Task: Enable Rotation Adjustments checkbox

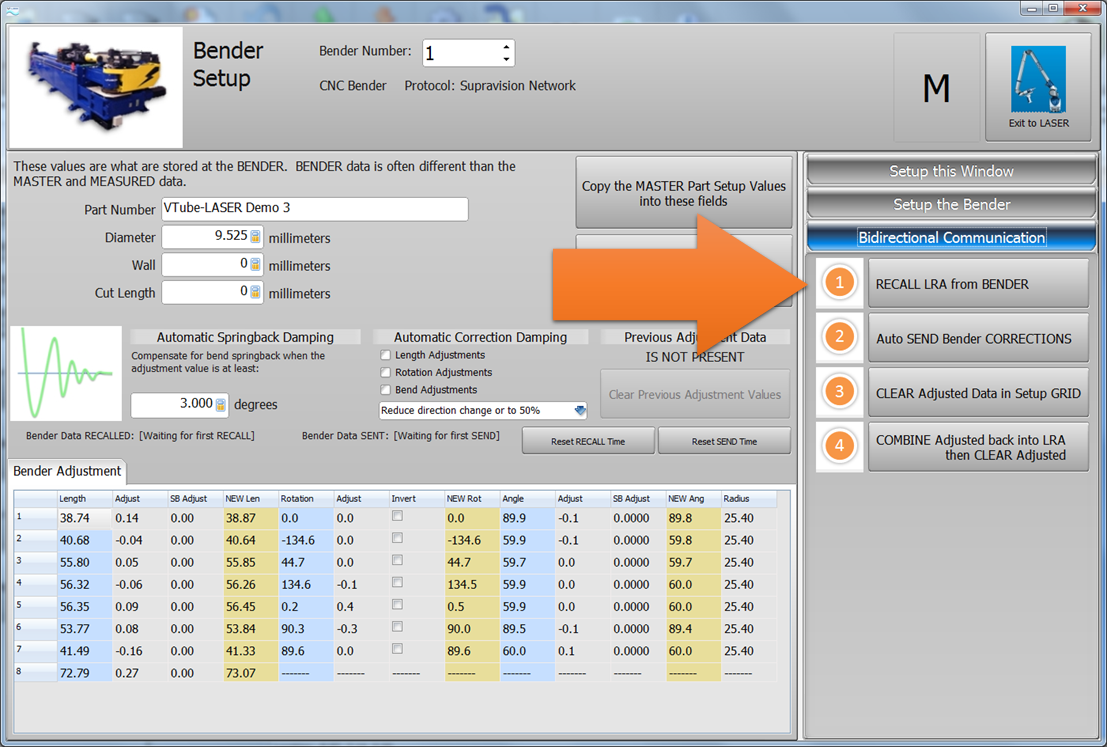Action: click(x=386, y=373)
